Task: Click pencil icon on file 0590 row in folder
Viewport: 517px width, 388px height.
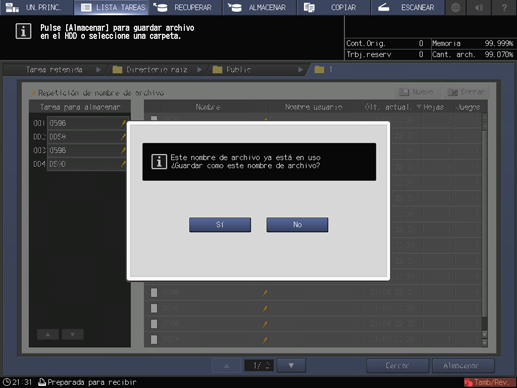Action: point(265,309)
